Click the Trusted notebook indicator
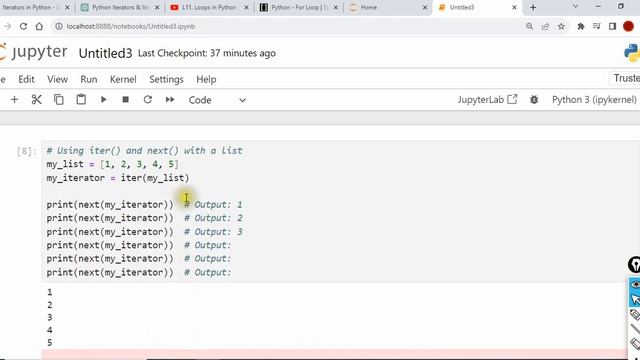The height and width of the screenshot is (360, 640). (x=626, y=78)
